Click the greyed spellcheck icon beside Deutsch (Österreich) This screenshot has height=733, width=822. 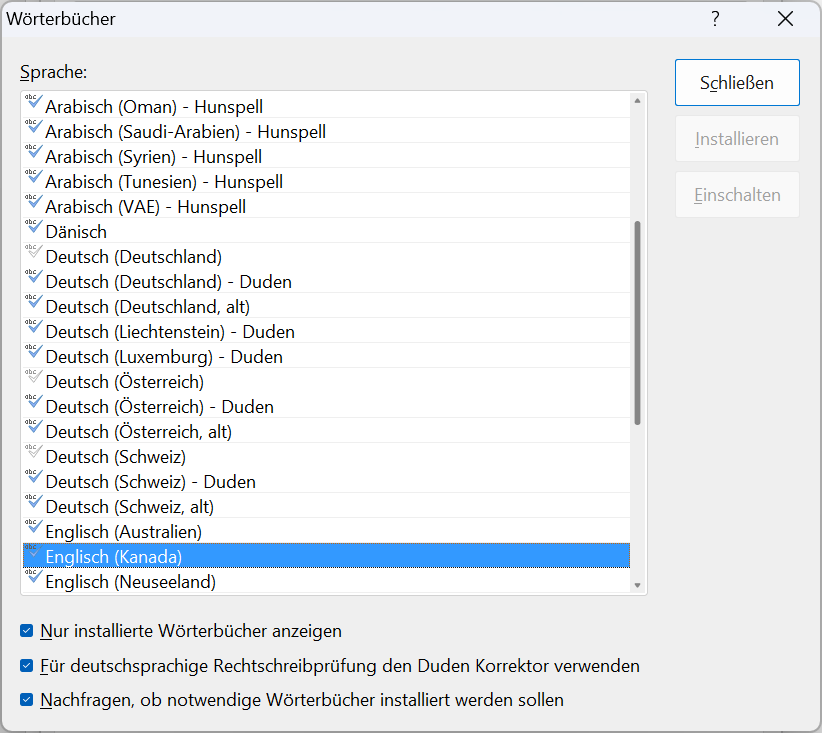click(33, 376)
